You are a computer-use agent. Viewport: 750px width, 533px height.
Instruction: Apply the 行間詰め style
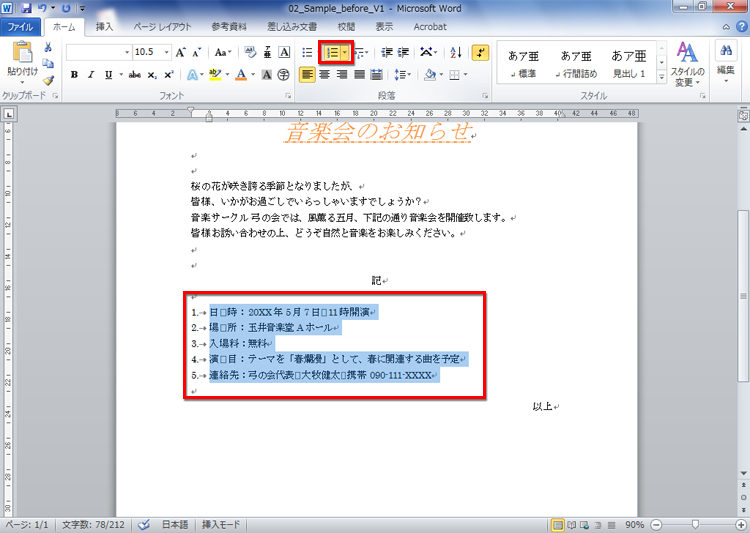point(576,64)
